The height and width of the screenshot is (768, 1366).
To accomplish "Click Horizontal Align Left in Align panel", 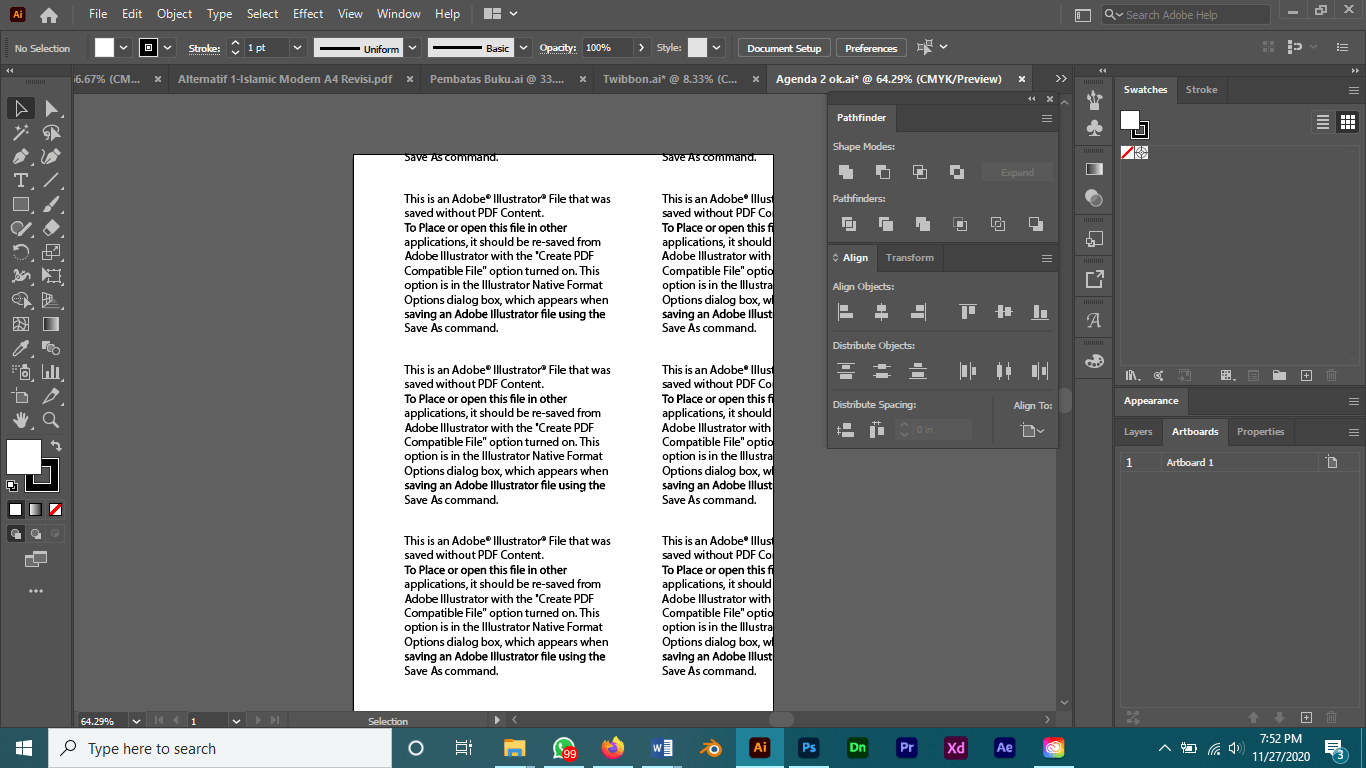I will [x=845, y=311].
